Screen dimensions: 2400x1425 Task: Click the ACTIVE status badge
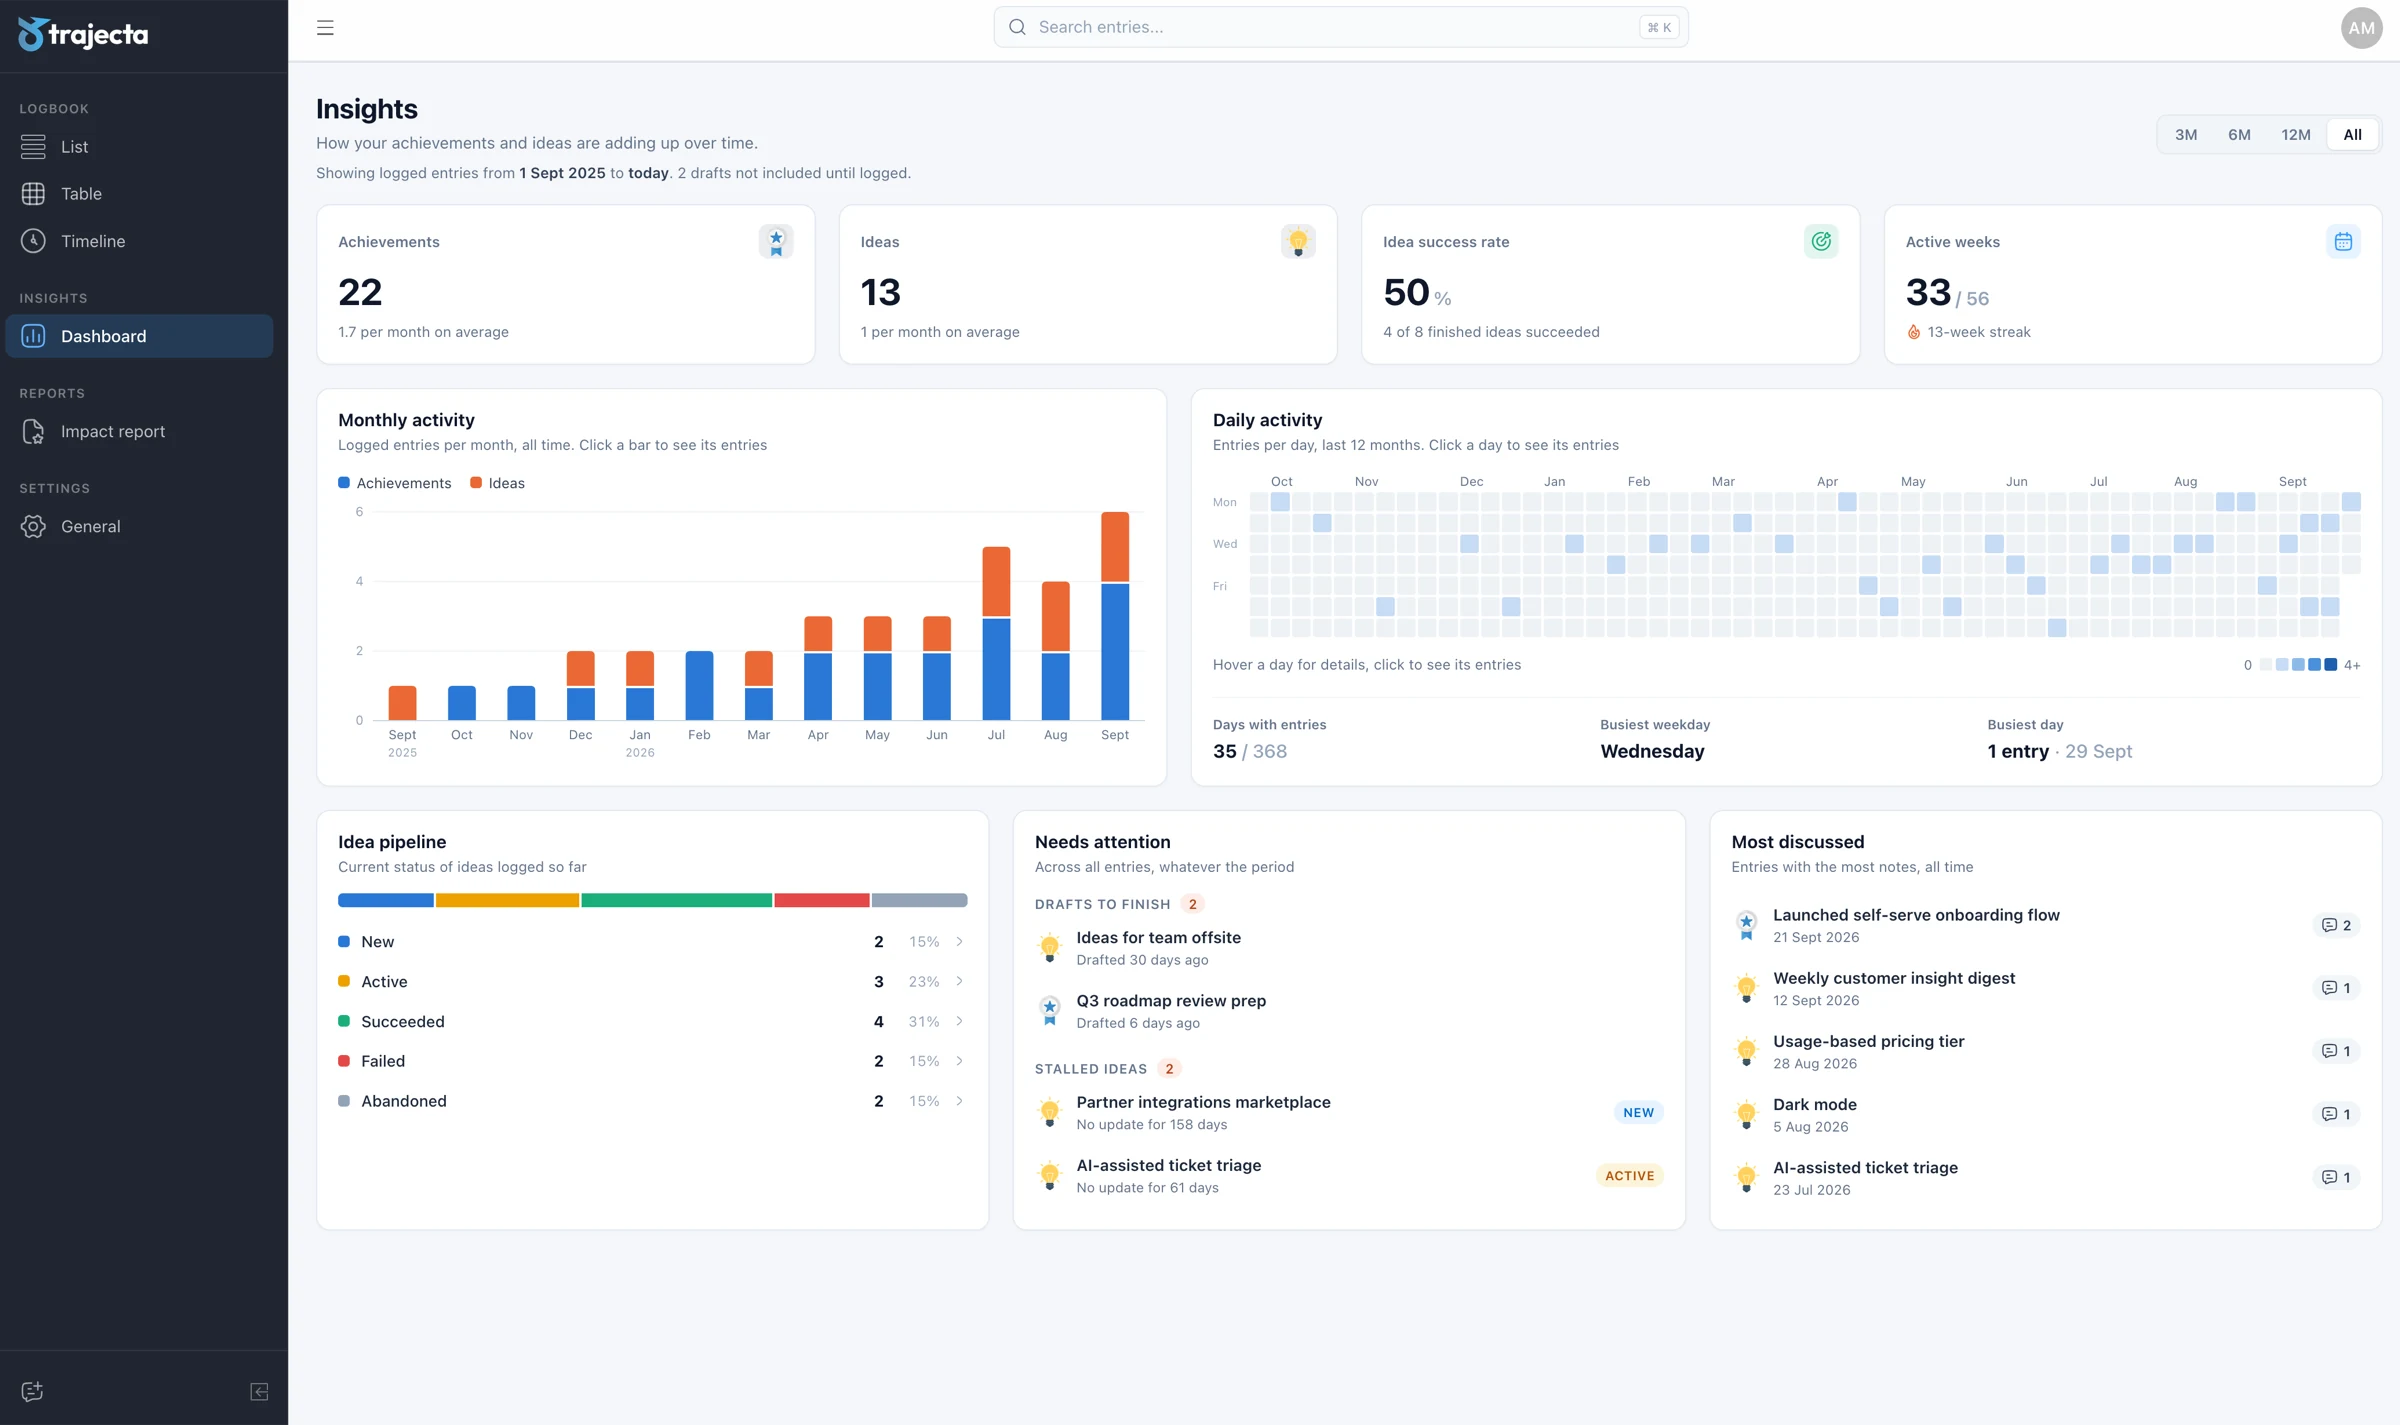coord(1629,1176)
